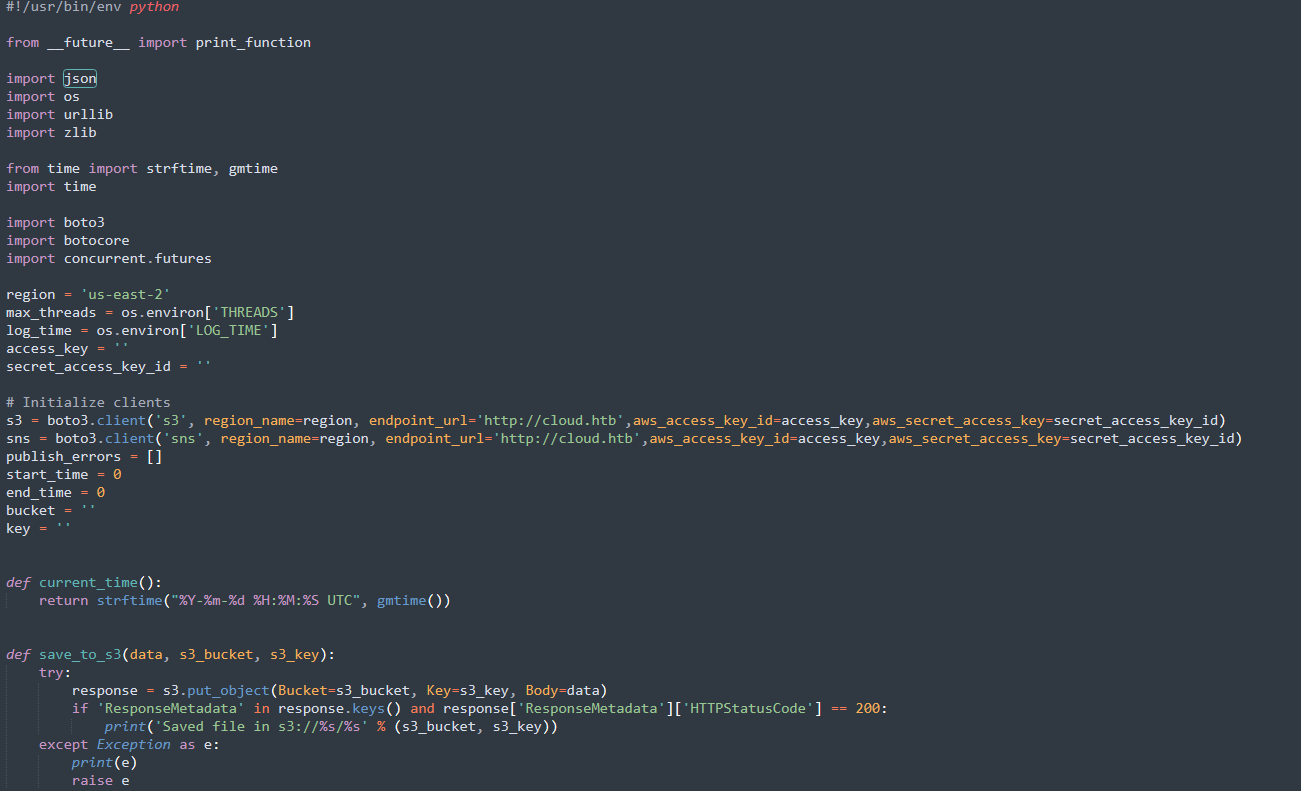1301x791 pixels.
Task: Click the 'bucket' assignment line
Action: [51, 511]
